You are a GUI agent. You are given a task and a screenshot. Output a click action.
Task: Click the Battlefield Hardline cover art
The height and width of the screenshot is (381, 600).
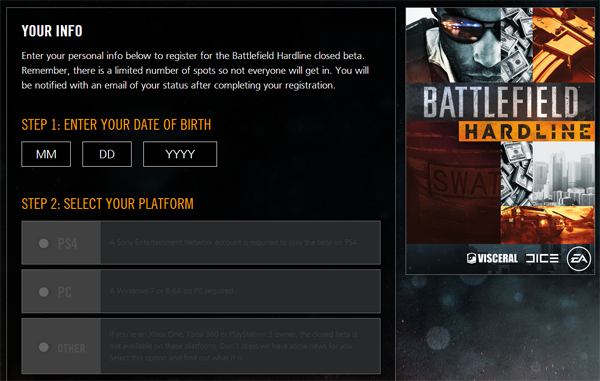(x=500, y=141)
